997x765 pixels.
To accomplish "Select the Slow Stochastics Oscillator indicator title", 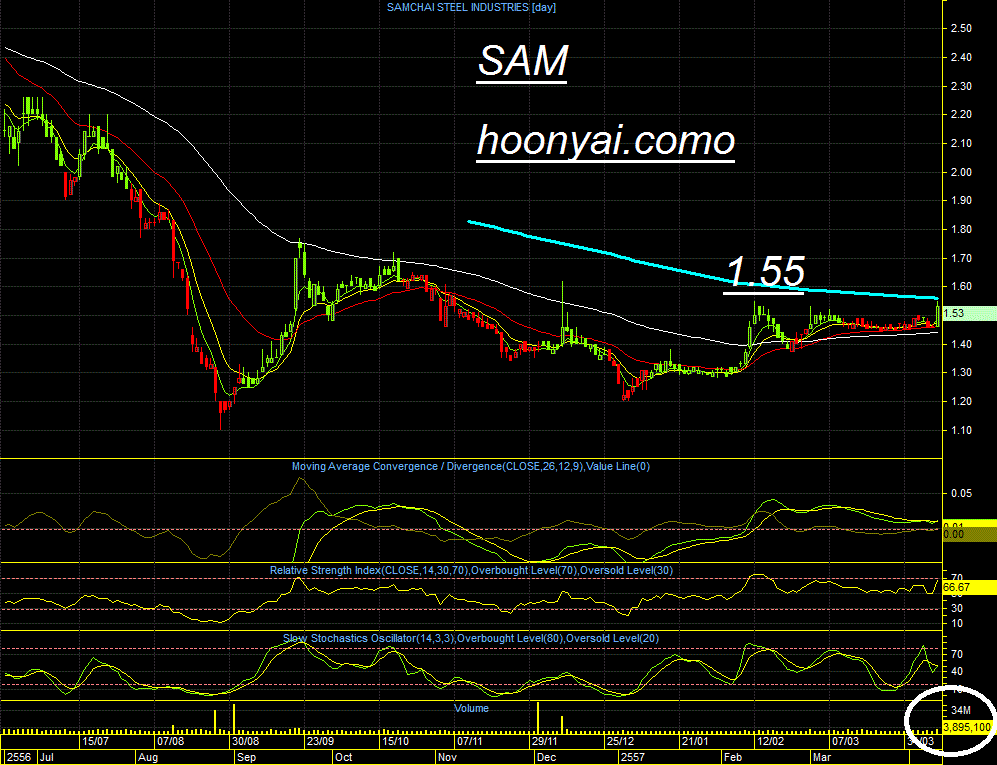I will coord(471,638).
